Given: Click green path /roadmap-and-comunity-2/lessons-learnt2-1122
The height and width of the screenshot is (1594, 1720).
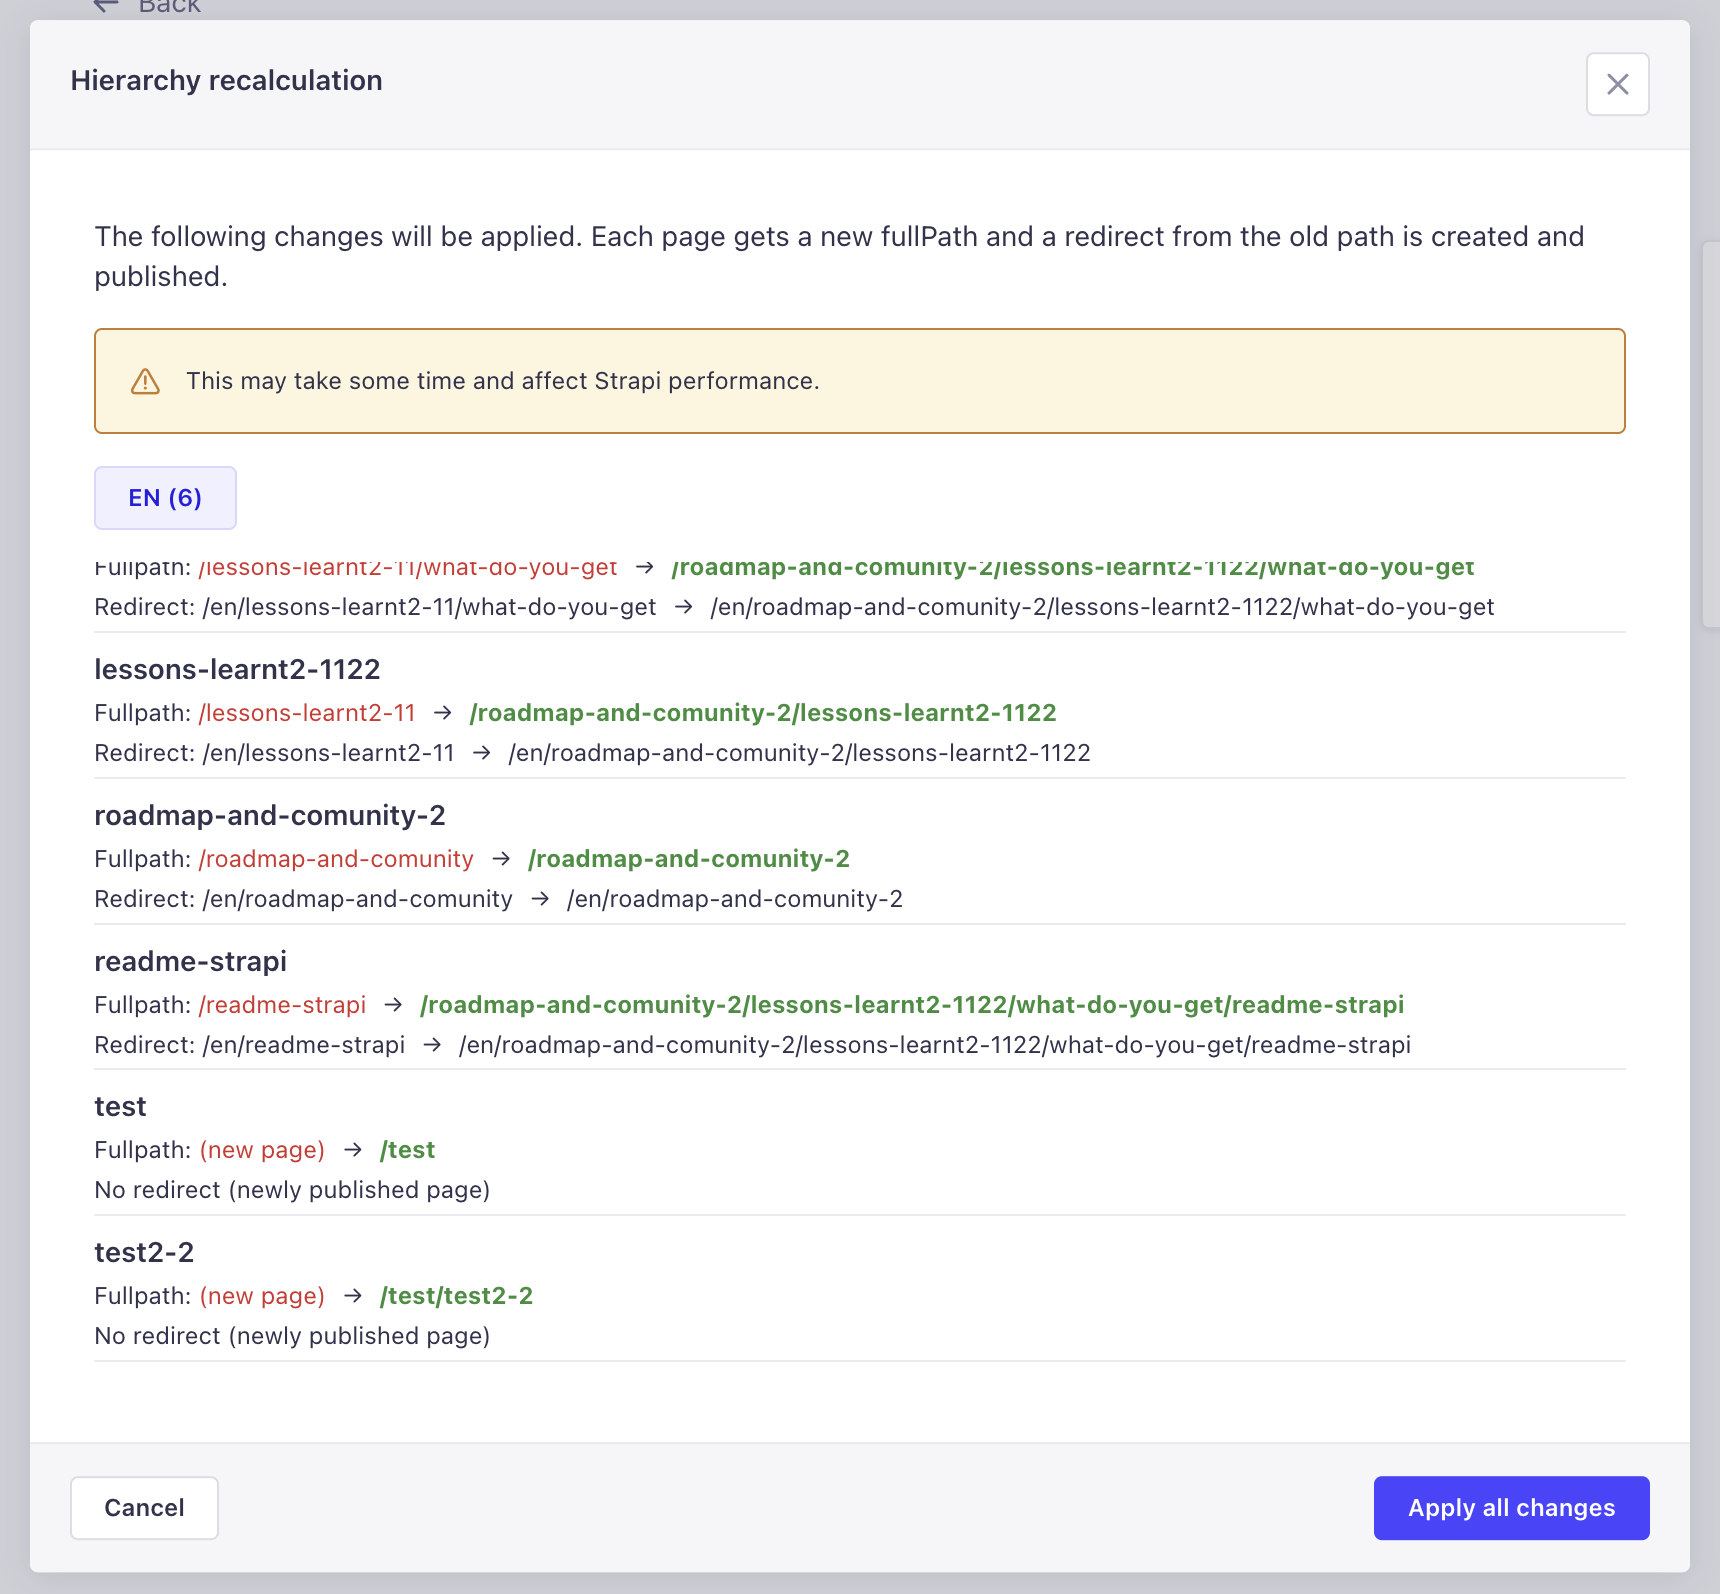Looking at the screenshot, I should [x=763, y=713].
